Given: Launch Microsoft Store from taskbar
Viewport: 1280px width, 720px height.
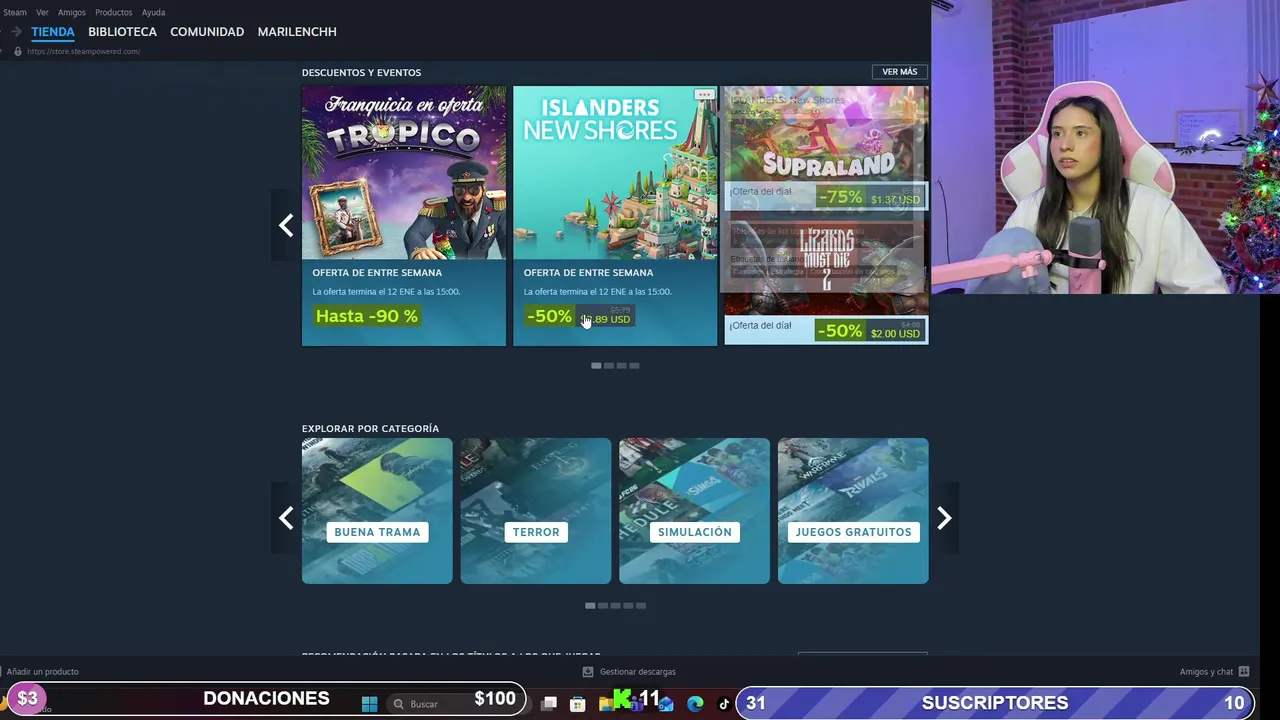Looking at the screenshot, I should click(577, 704).
